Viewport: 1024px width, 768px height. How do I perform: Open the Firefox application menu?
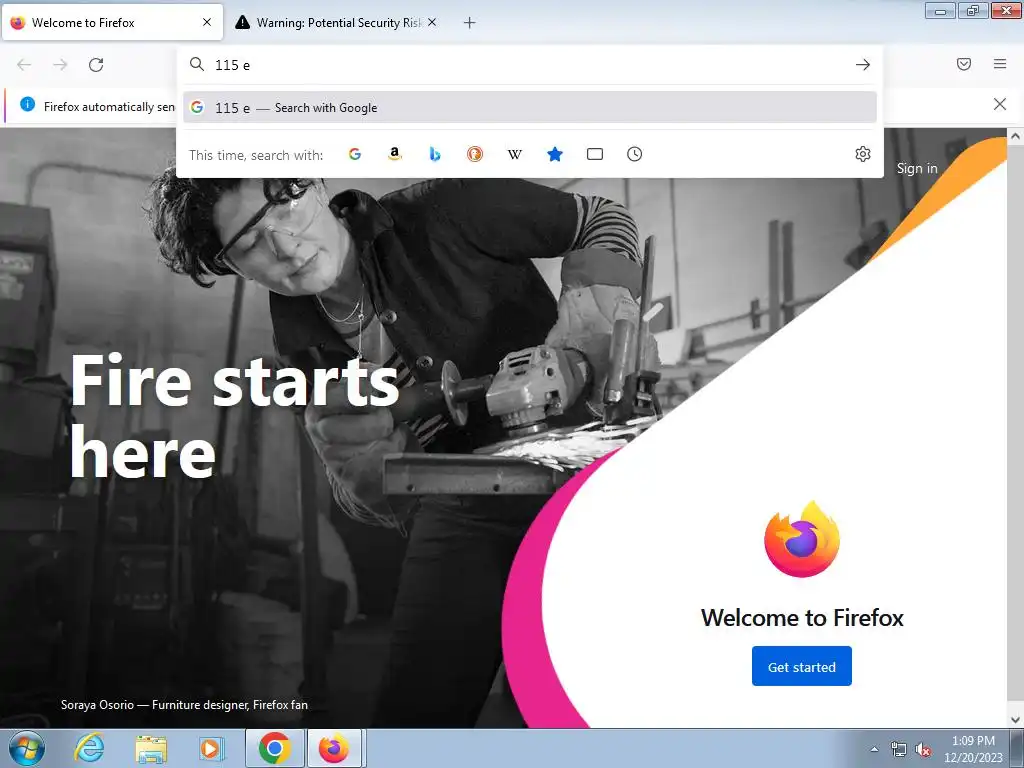(x=1000, y=64)
